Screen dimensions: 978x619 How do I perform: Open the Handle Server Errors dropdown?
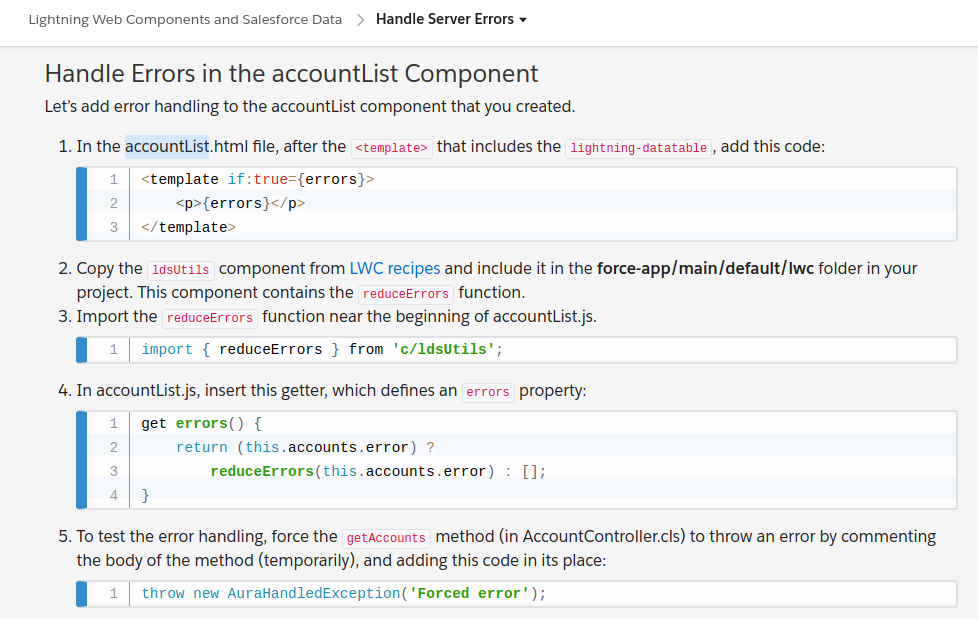pyautogui.click(x=445, y=19)
